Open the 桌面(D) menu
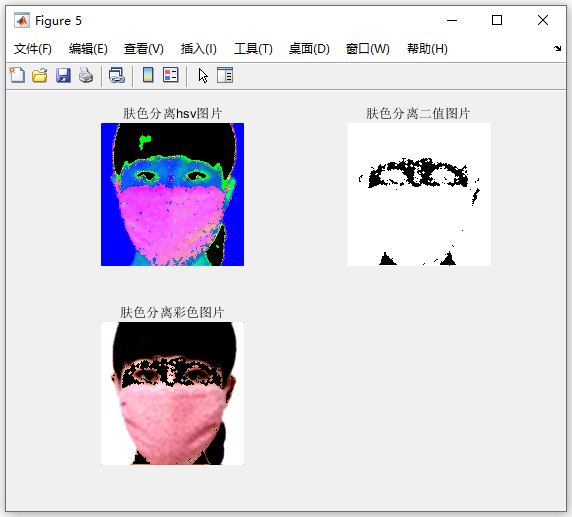Image resolution: width=572 pixels, height=517 pixels. 309,49
